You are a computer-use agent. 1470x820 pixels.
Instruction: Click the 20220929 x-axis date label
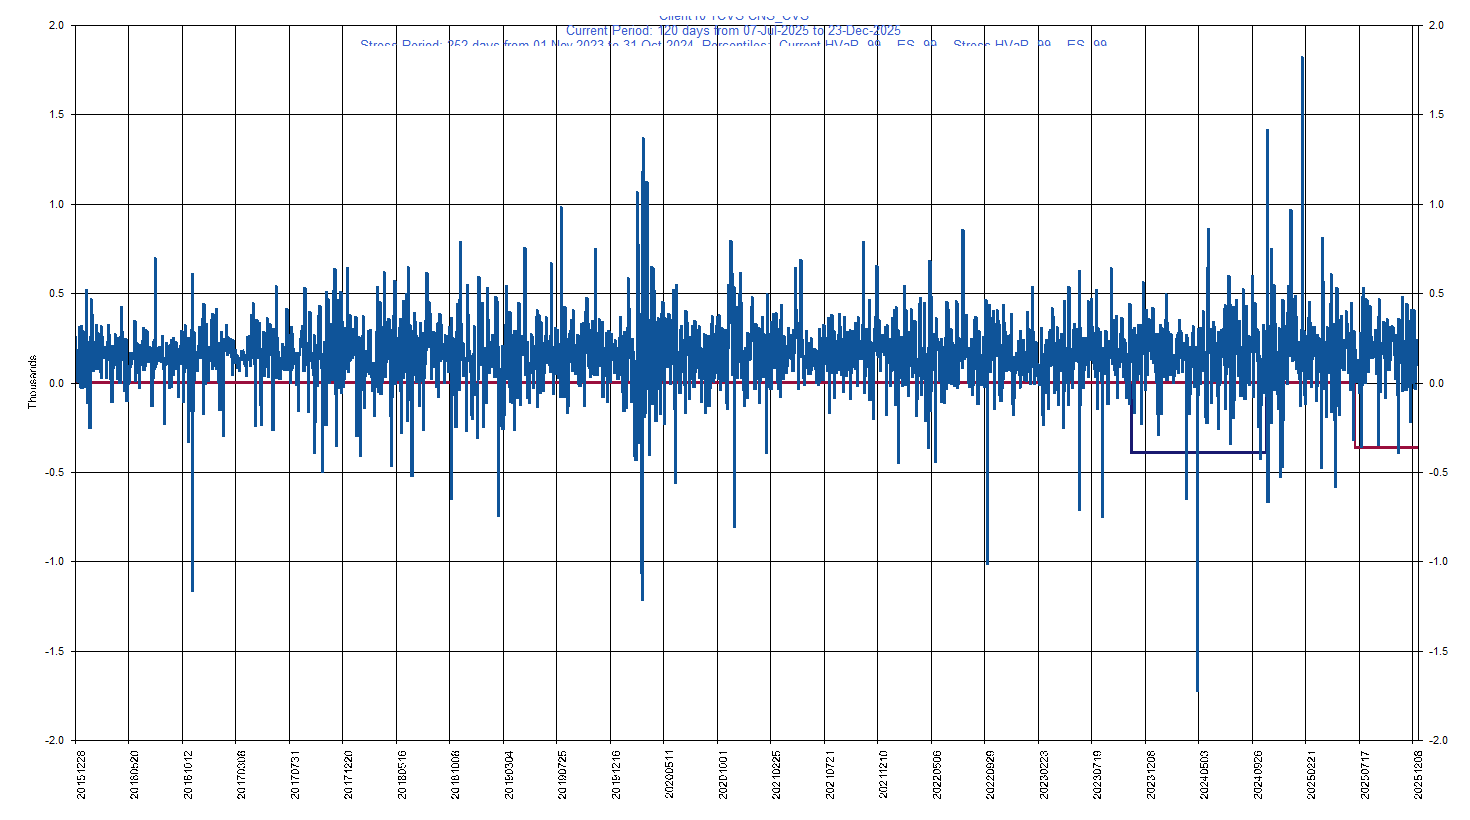(992, 776)
